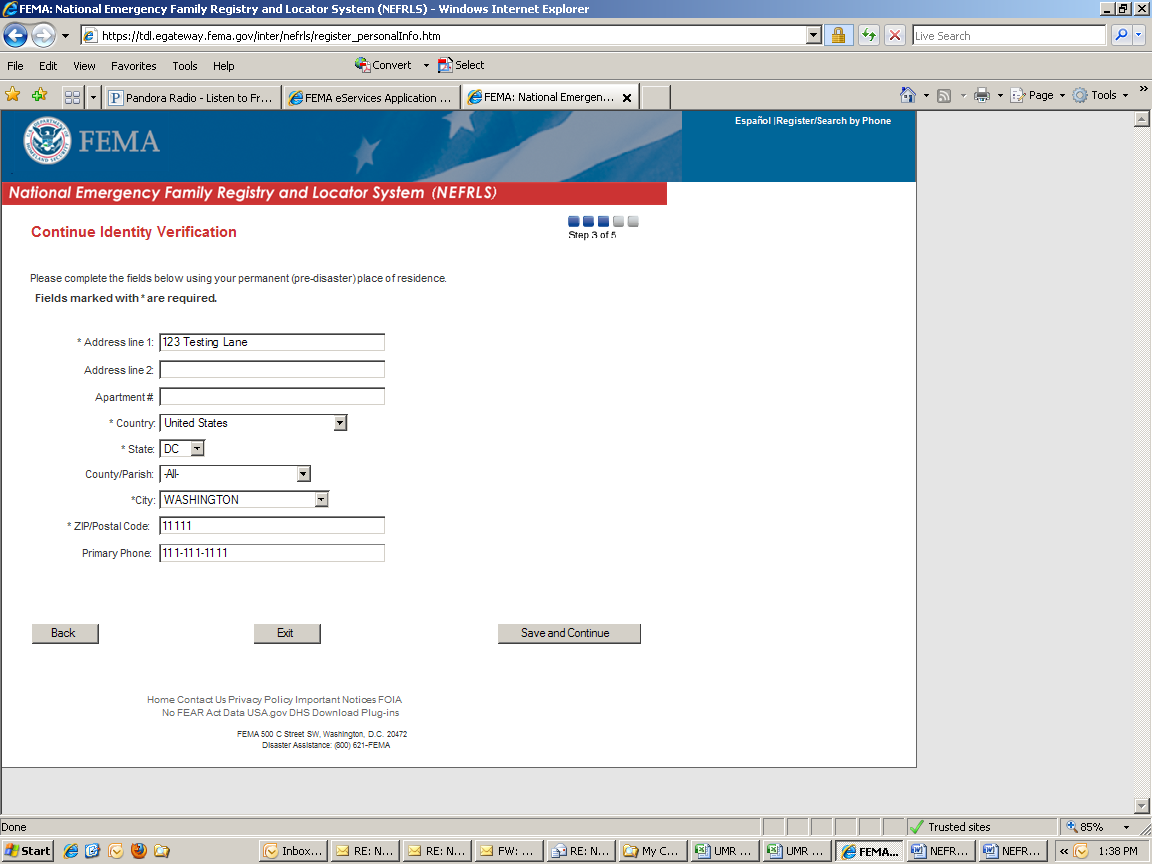Switch to the Pandora Radio tab
Image resolution: width=1152 pixels, height=864 pixels.
192,98
